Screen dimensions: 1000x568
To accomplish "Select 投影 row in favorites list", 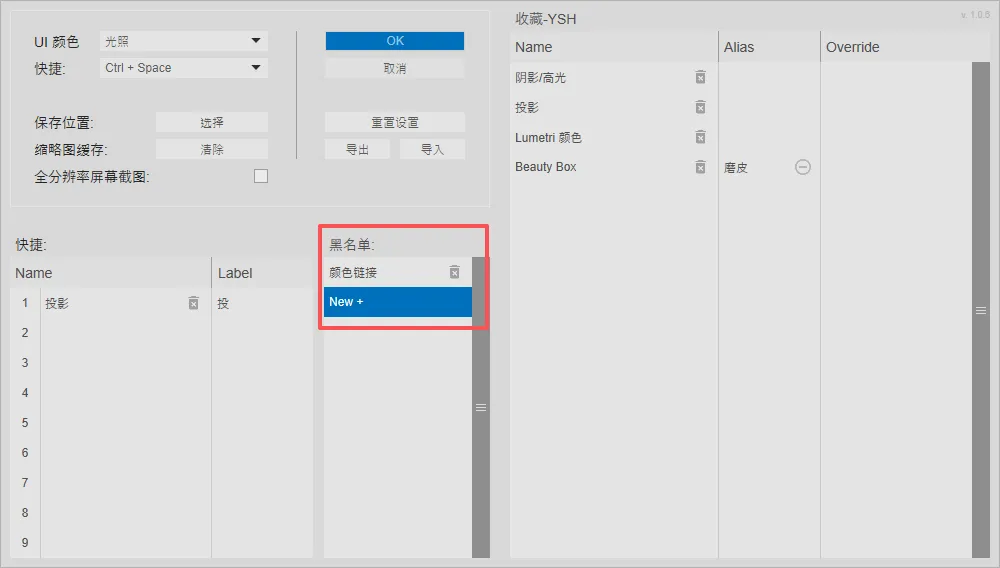I will 527,107.
